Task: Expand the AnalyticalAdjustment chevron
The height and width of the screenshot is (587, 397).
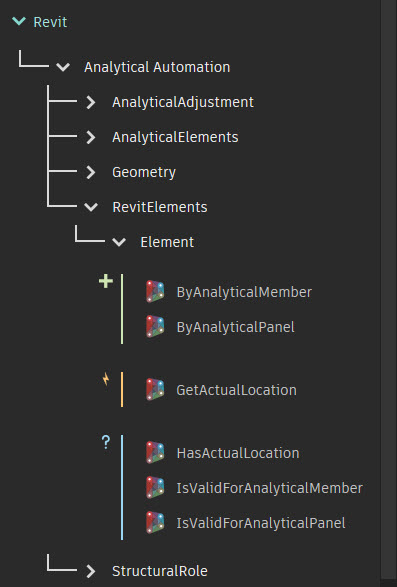Action: point(91,102)
